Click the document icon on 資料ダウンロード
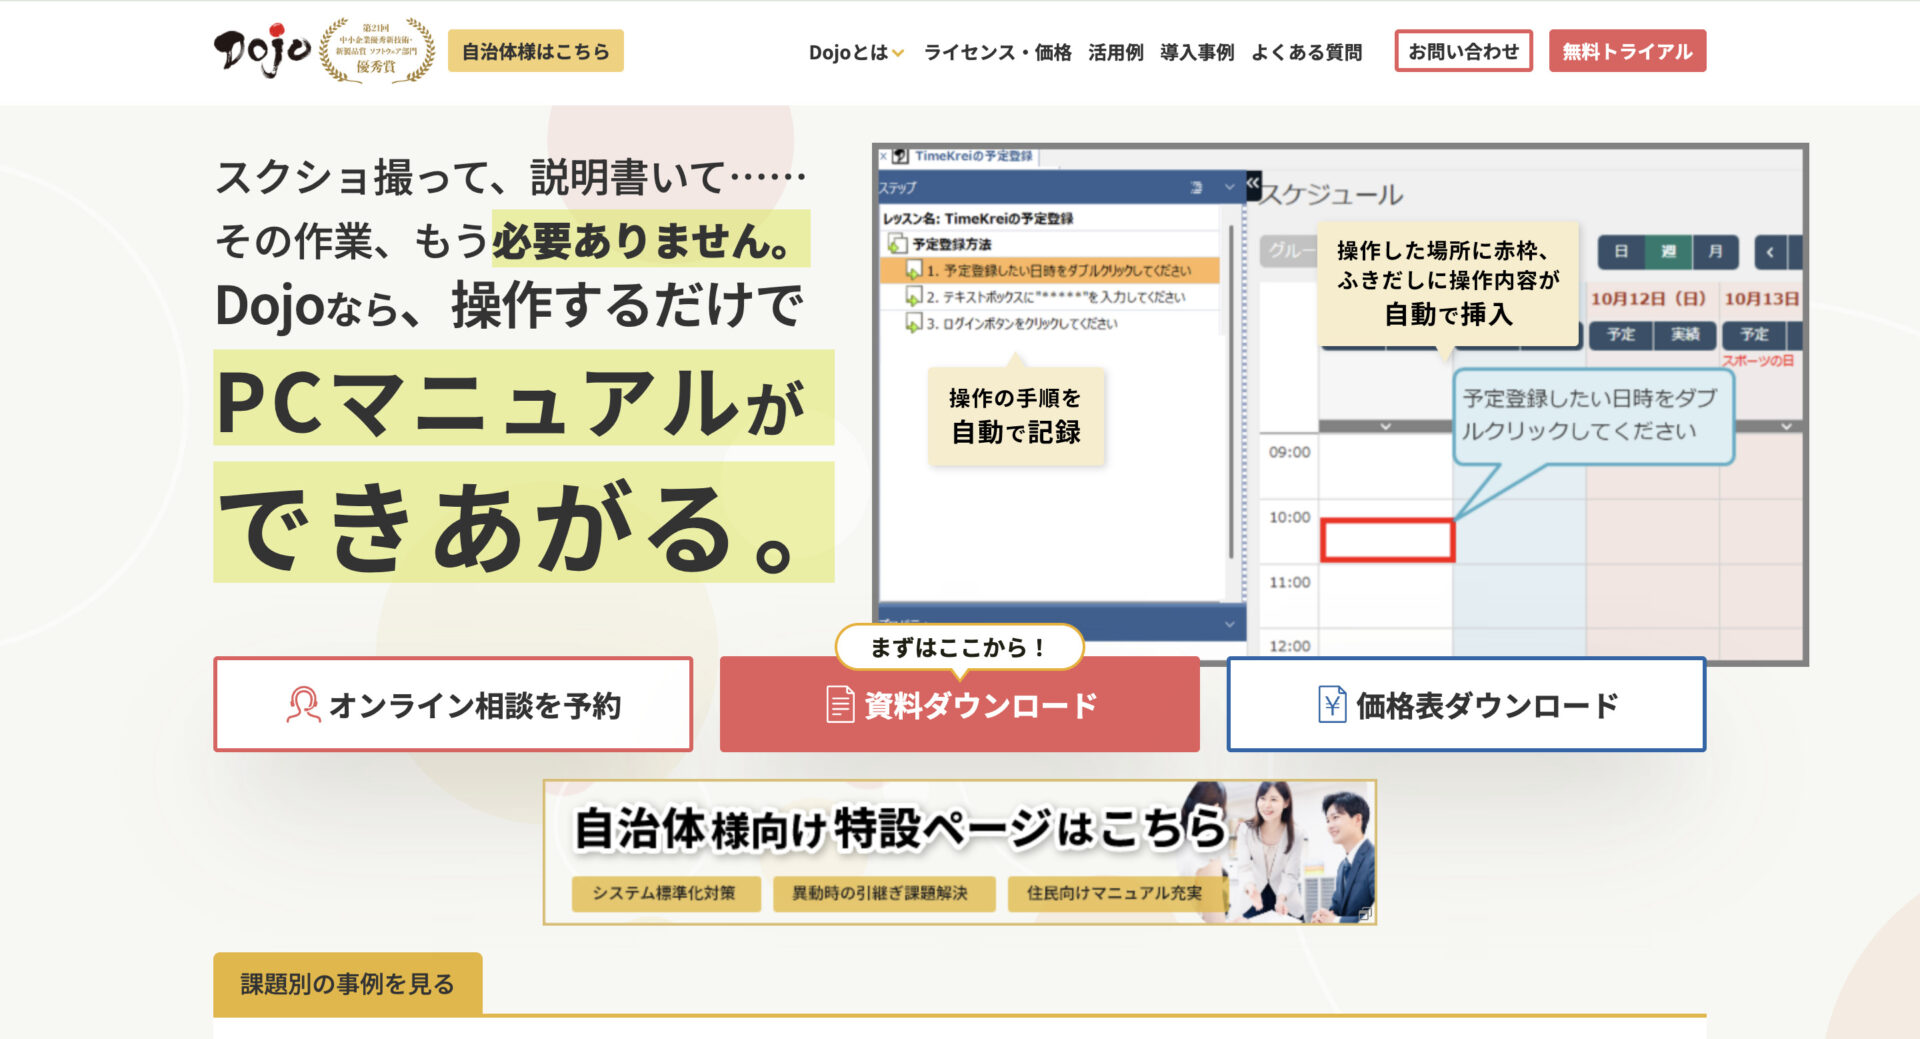Viewport: 1920px width, 1039px height. tap(840, 704)
